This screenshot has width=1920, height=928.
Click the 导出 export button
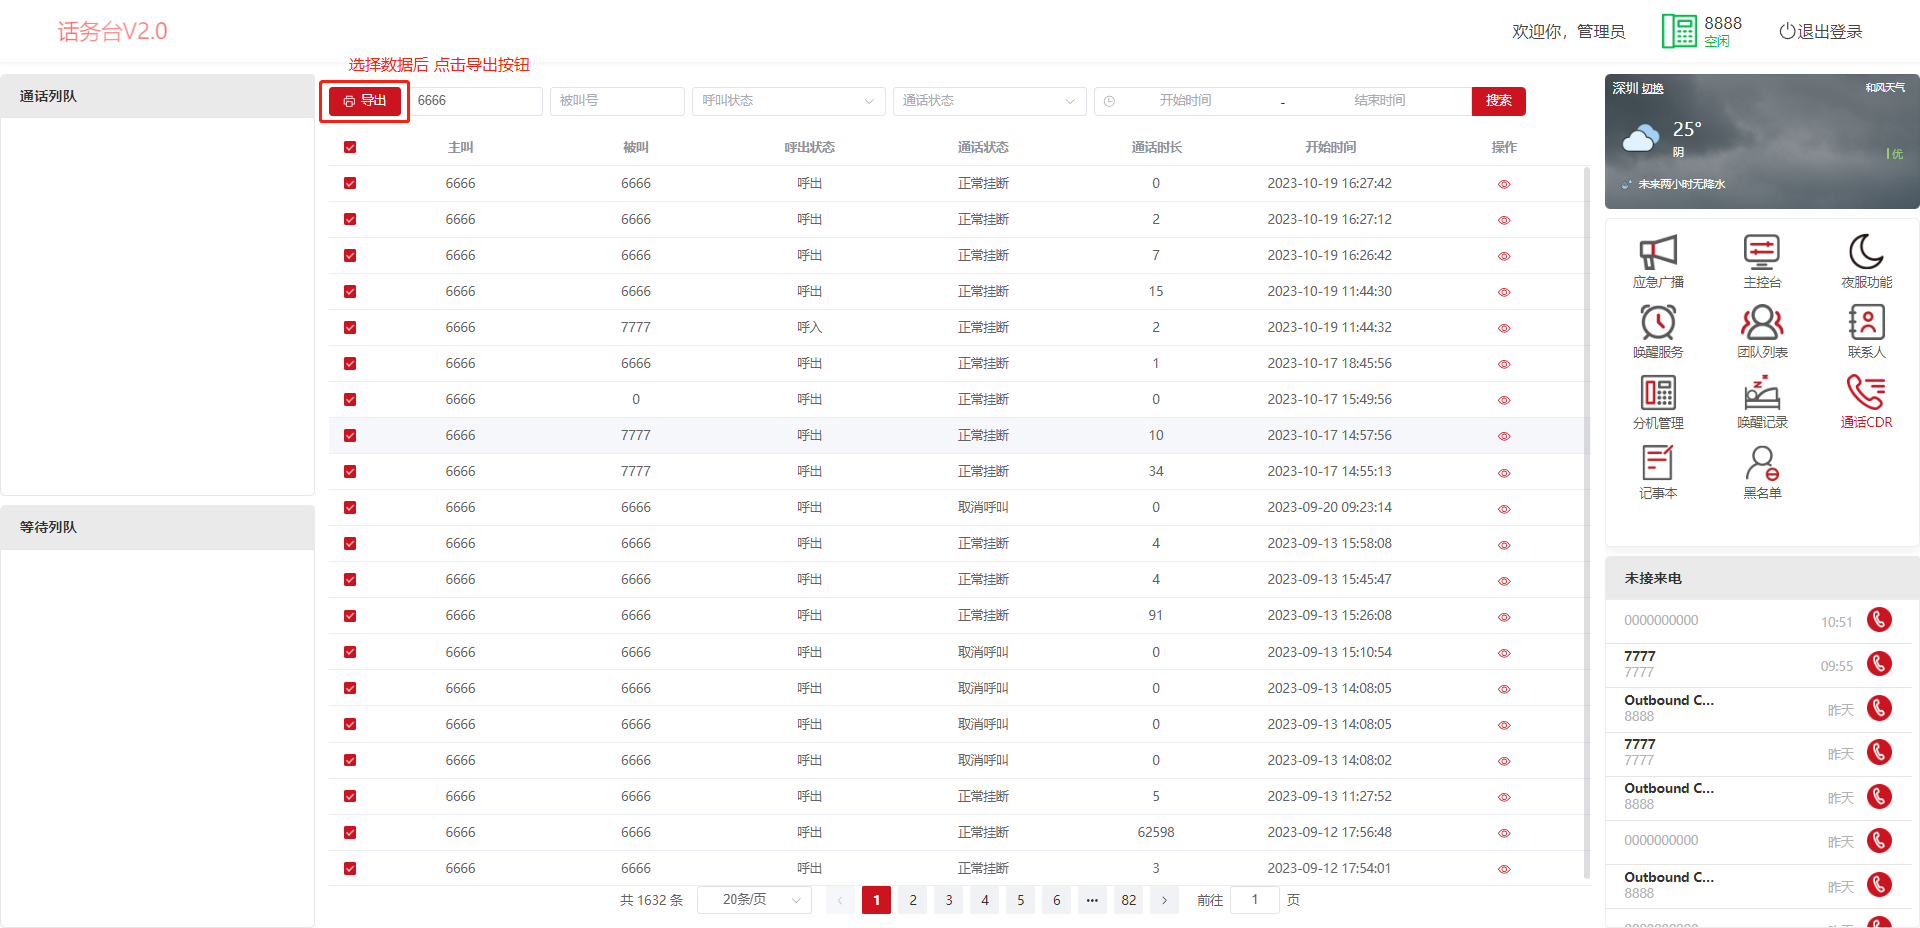point(365,101)
